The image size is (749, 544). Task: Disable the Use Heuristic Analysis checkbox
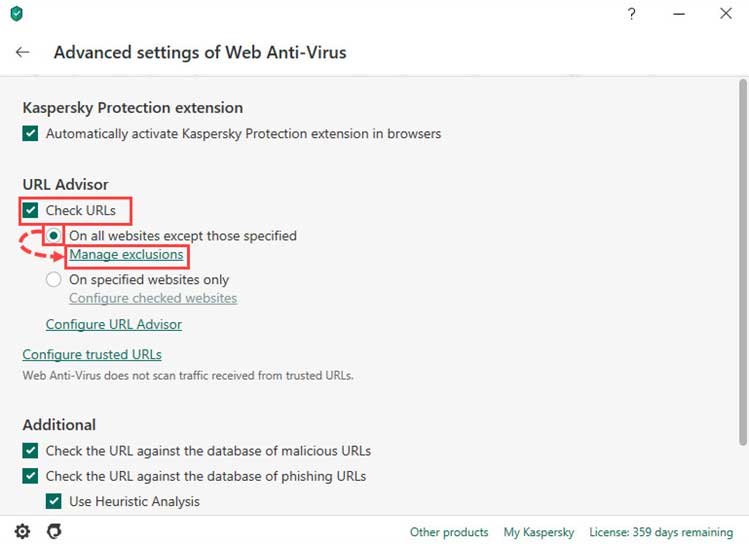click(54, 501)
